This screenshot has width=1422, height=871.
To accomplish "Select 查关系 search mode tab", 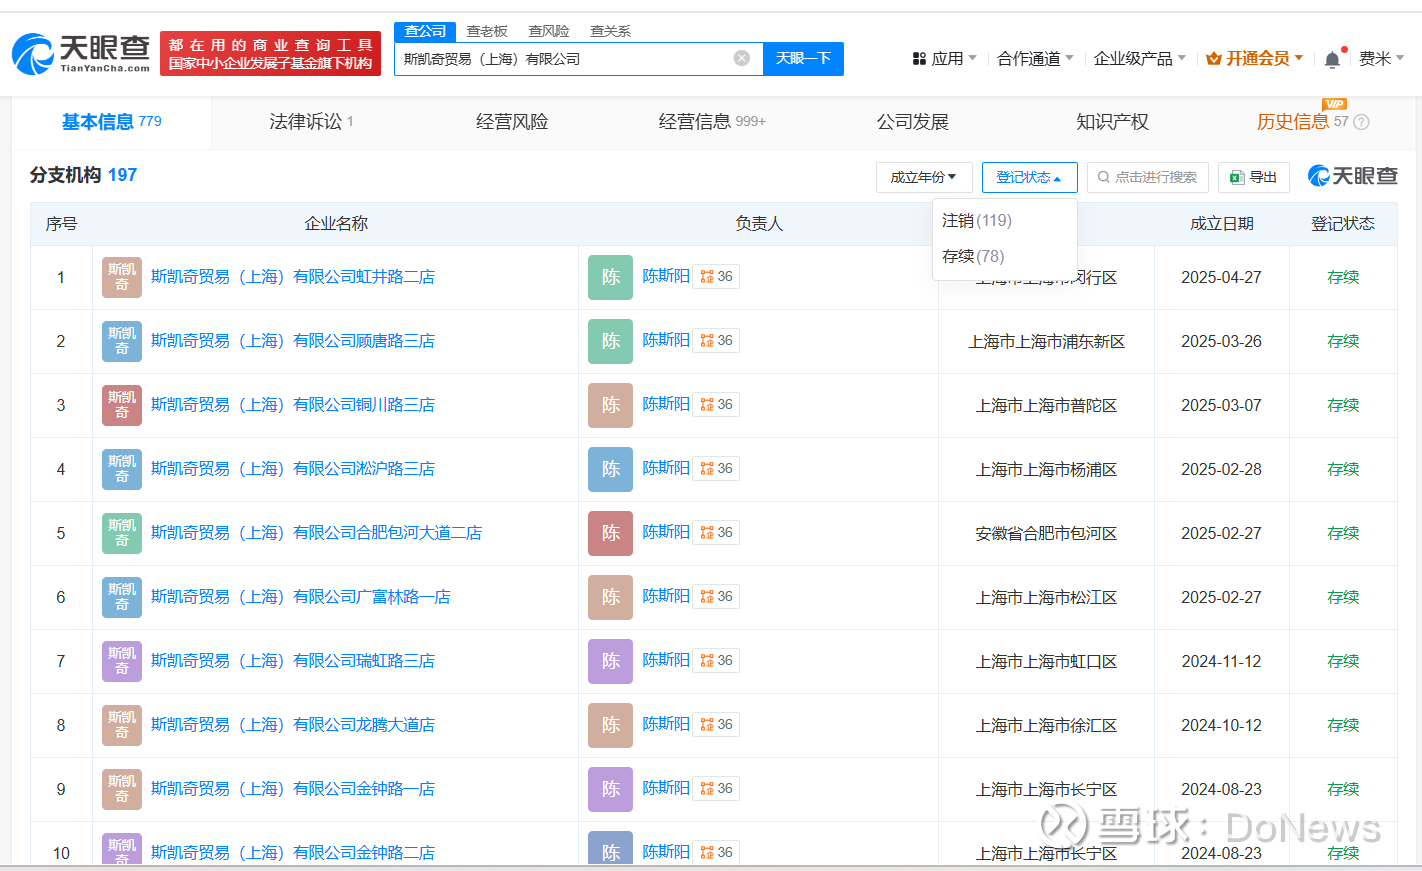I will point(610,31).
